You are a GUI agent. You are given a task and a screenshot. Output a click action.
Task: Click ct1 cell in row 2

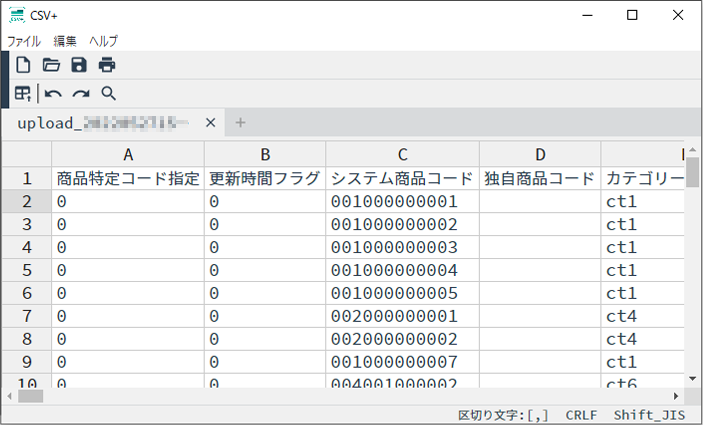(642, 201)
